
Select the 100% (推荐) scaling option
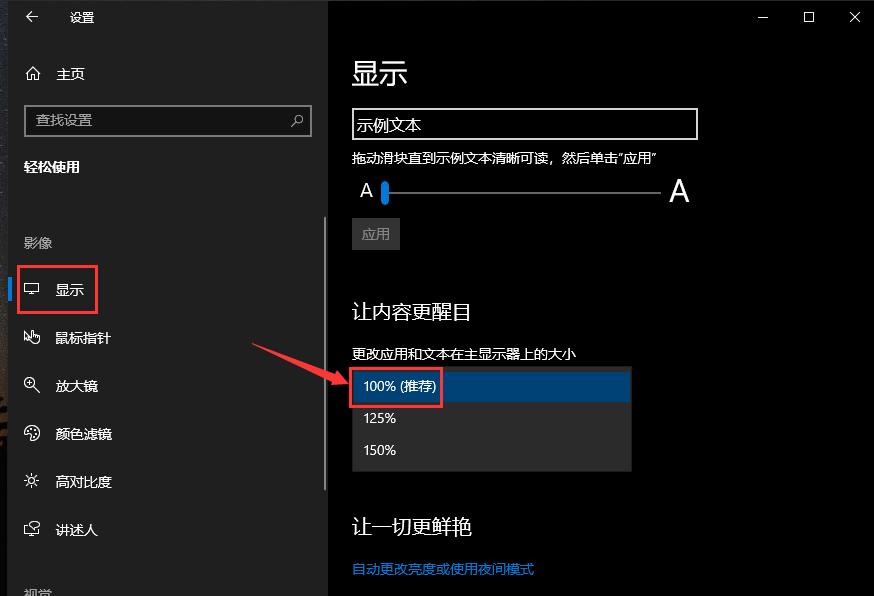(x=396, y=386)
